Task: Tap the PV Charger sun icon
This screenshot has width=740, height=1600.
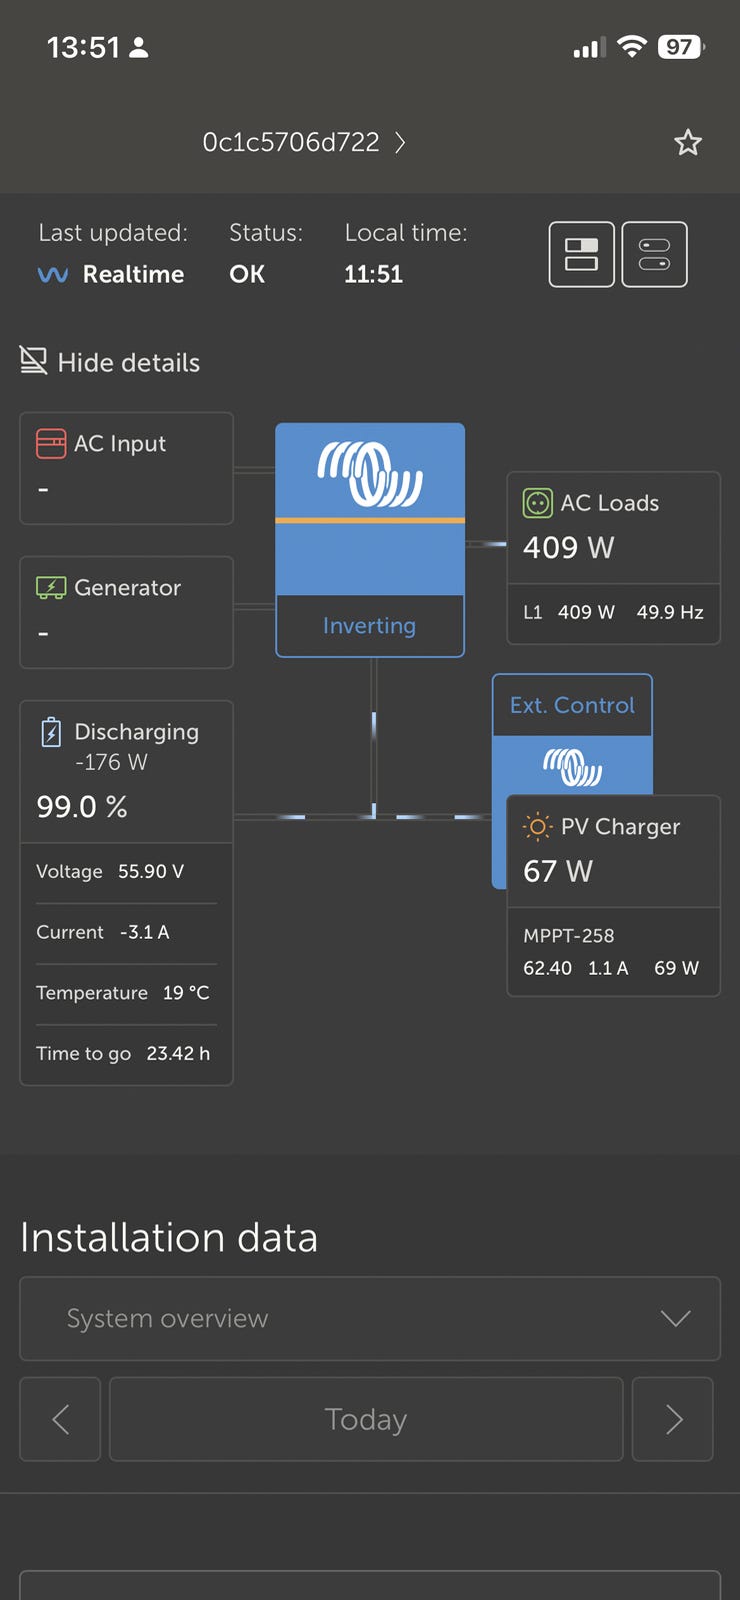Action: [x=538, y=826]
